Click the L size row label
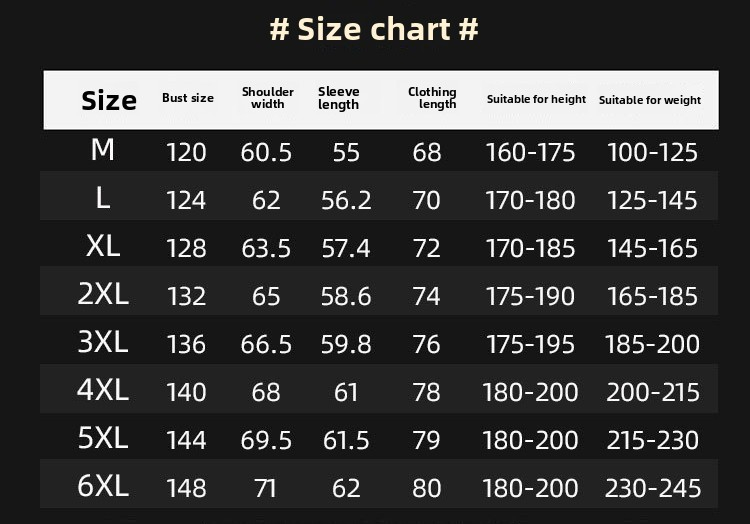Image resolution: width=750 pixels, height=524 pixels. click(x=103, y=198)
